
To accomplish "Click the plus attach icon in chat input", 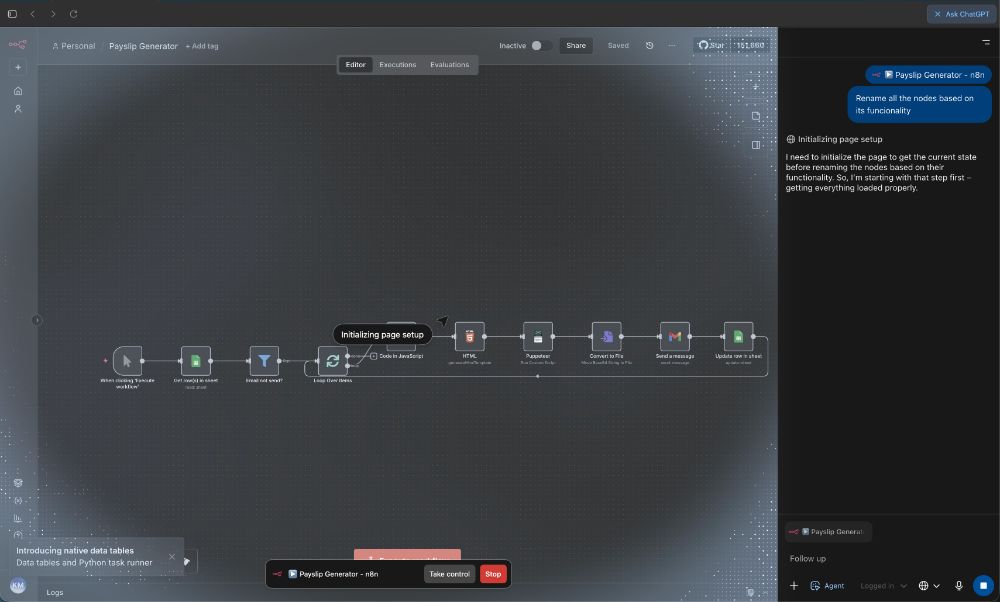I will pyautogui.click(x=794, y=585).
